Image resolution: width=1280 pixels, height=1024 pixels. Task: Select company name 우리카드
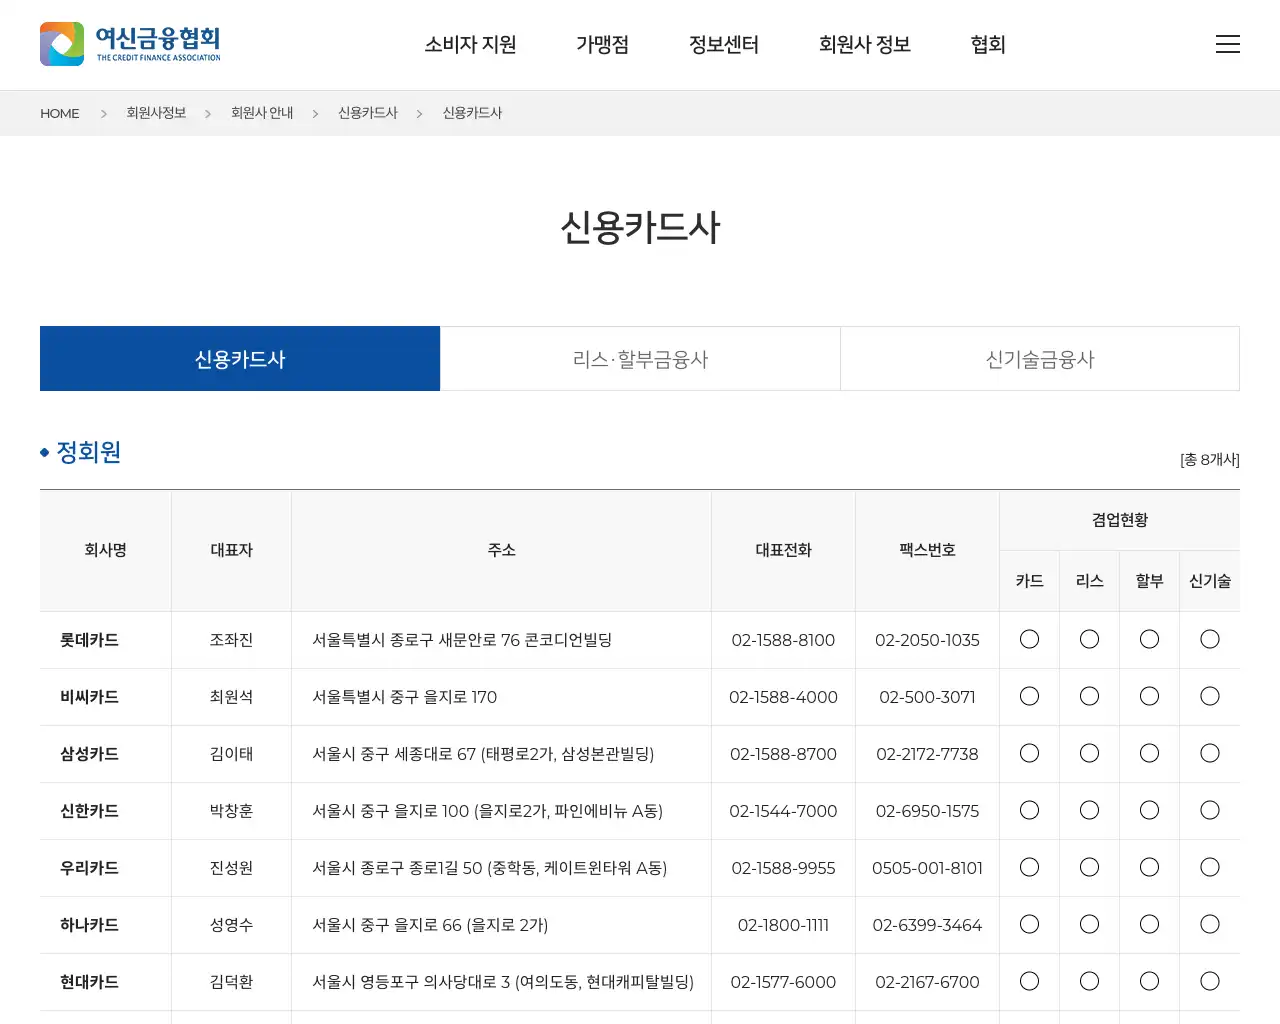tap(89, 868)
